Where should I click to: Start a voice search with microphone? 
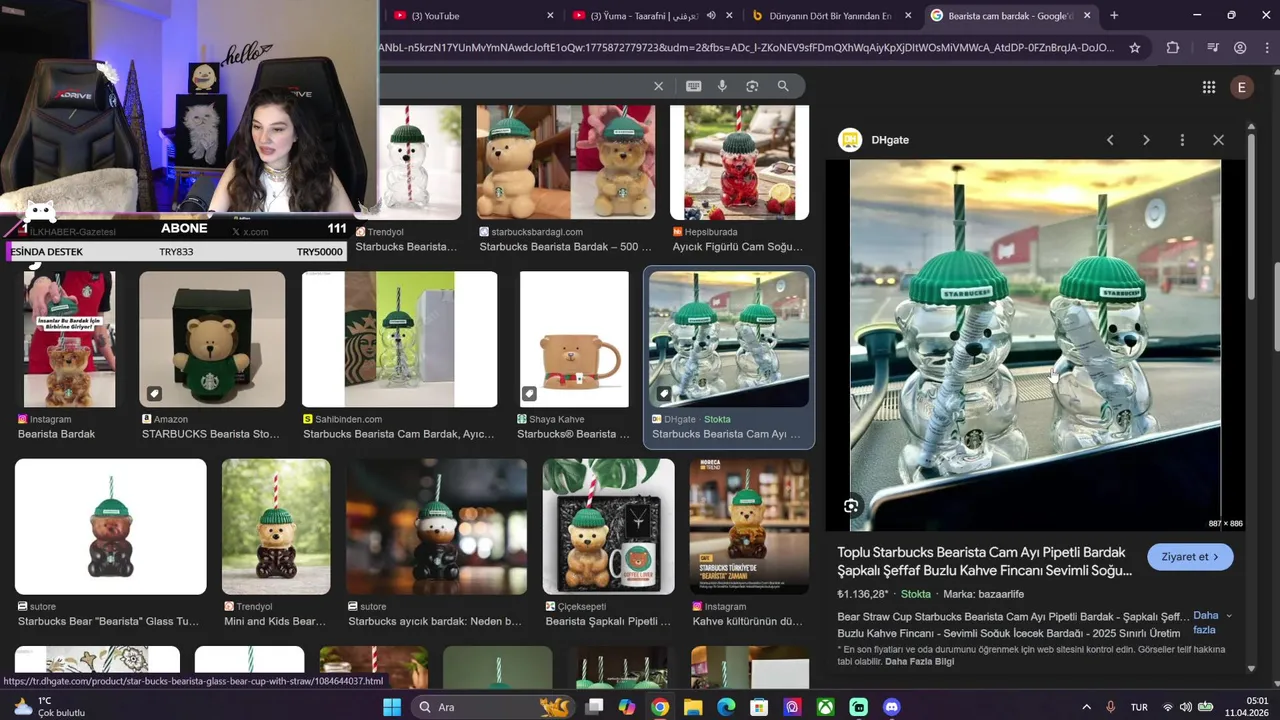click(x=722, y=86)
